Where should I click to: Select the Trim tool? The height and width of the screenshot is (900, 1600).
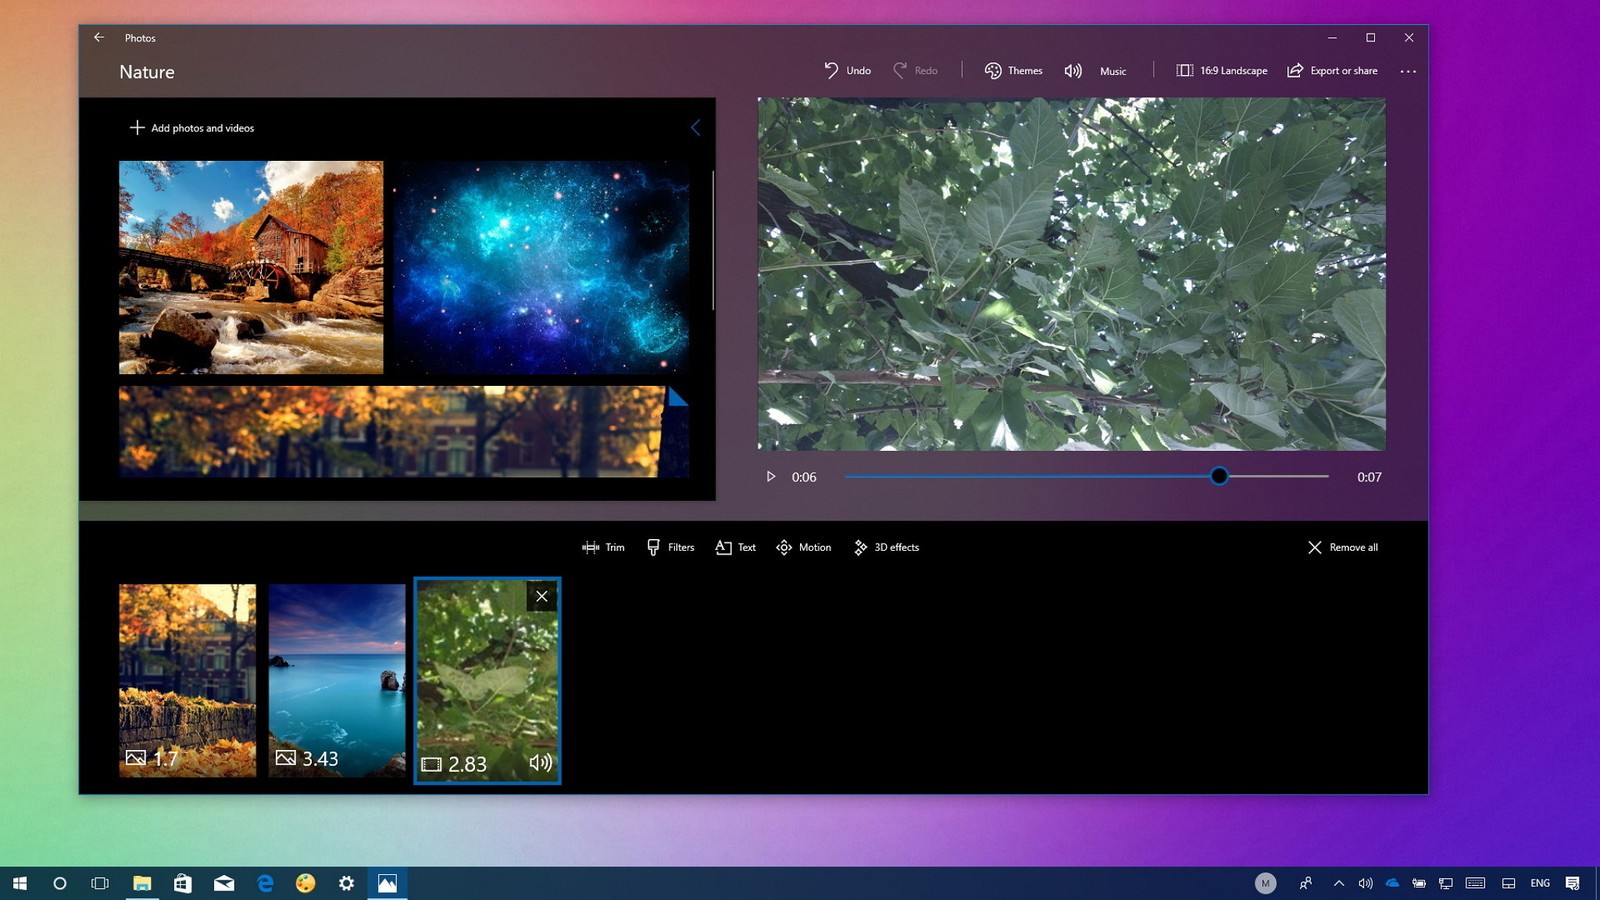(x=602, y=547)
